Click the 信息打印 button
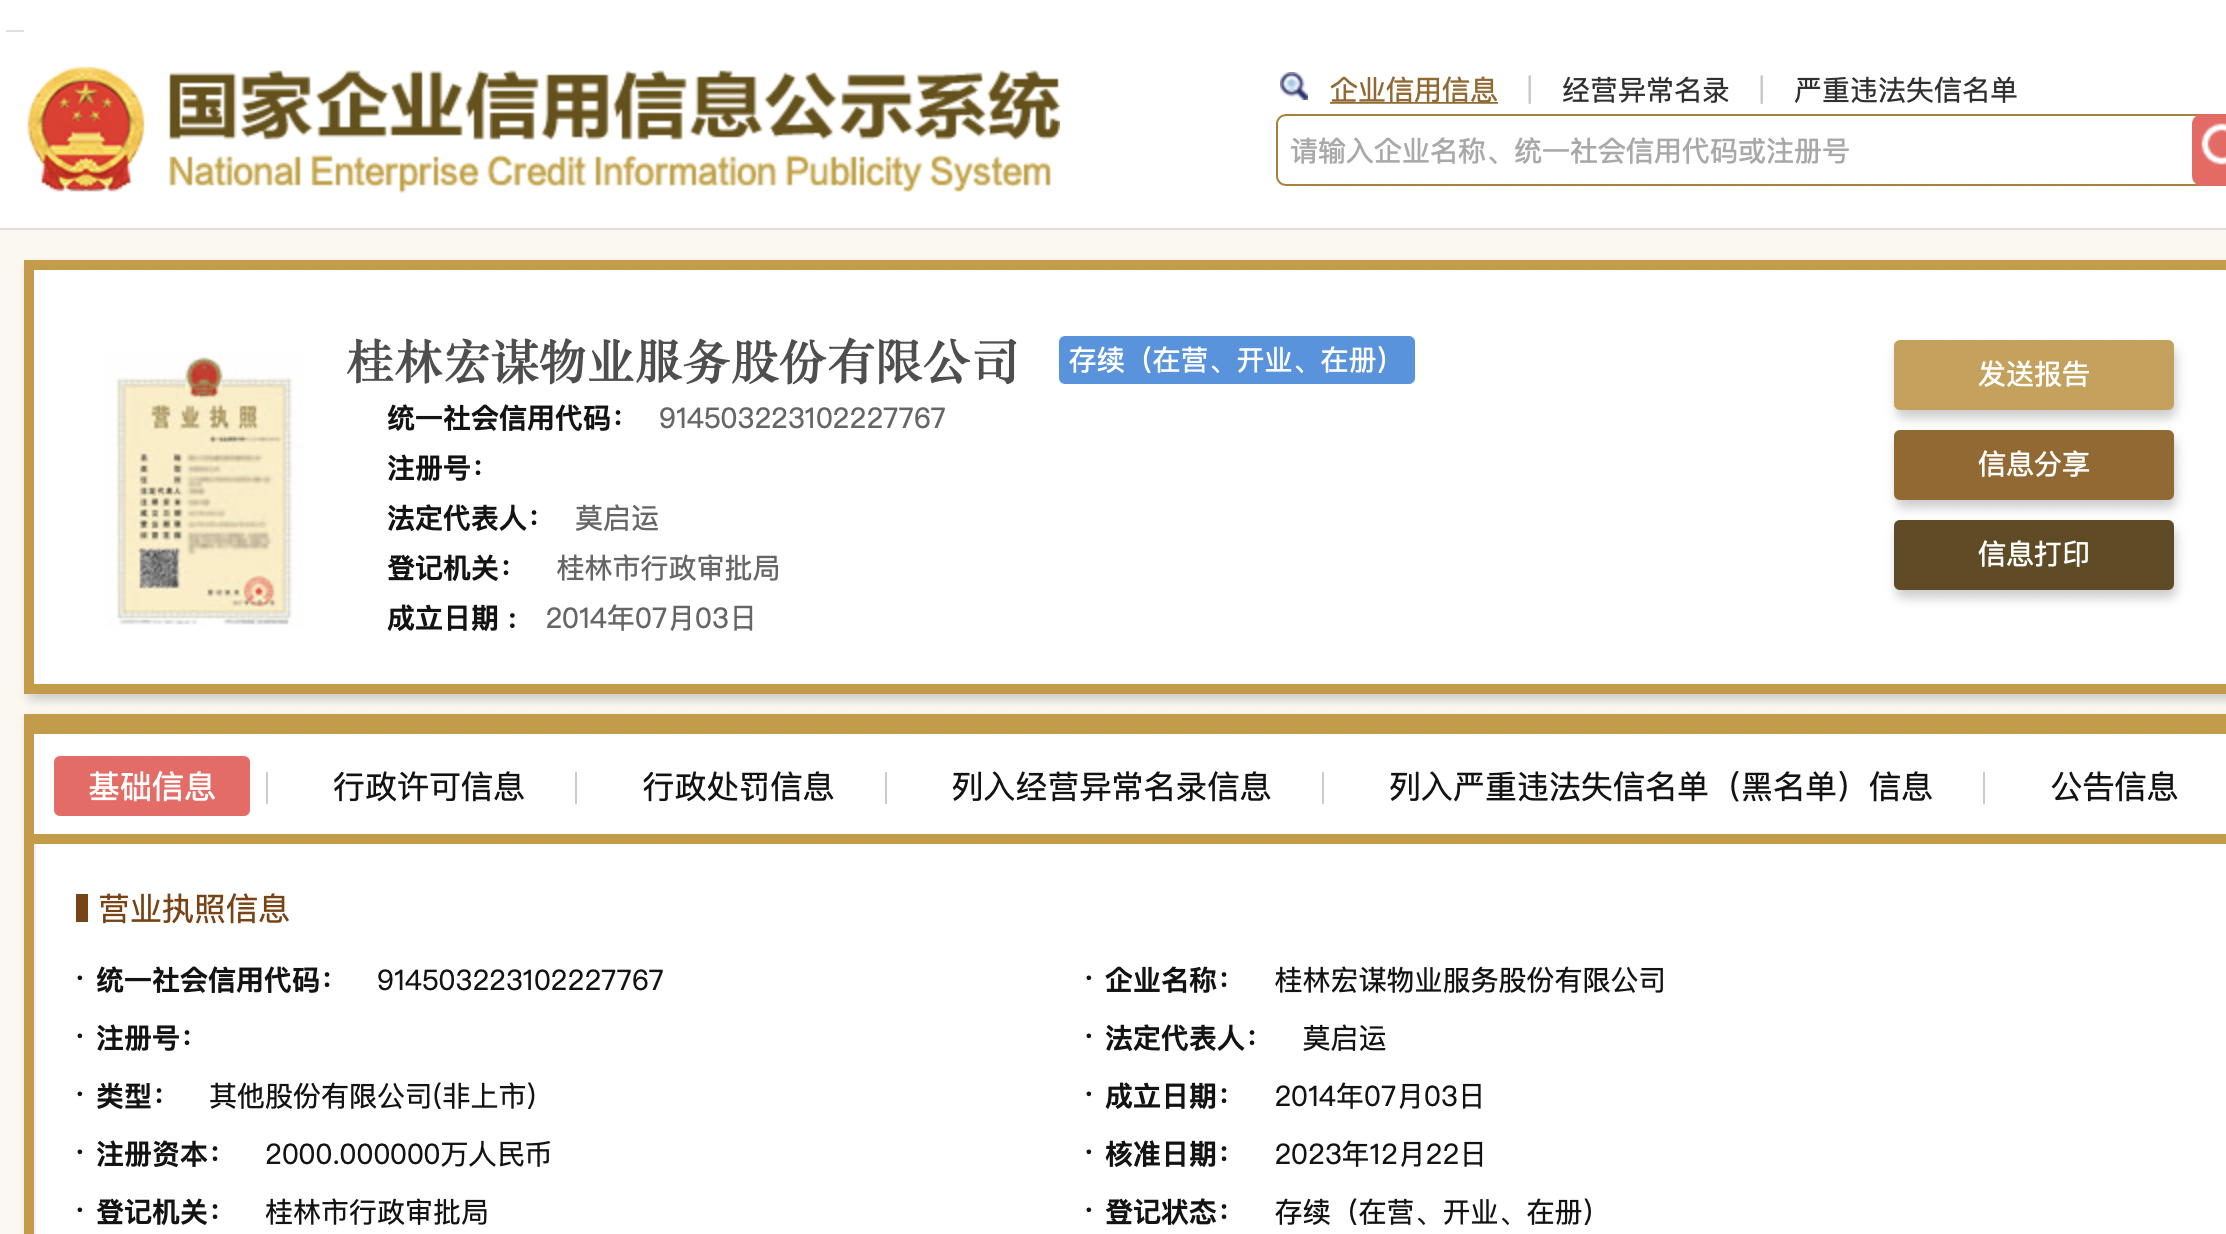2226x1234 pixels. point(2033,554)
